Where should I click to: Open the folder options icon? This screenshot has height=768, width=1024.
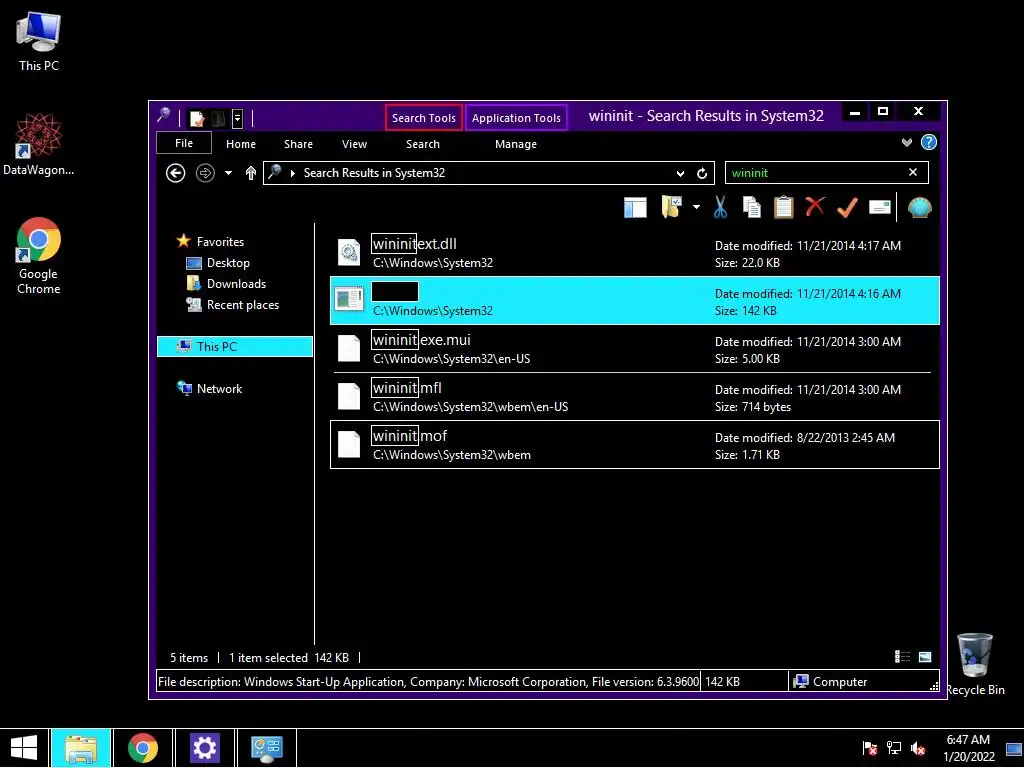click(671, 207)
